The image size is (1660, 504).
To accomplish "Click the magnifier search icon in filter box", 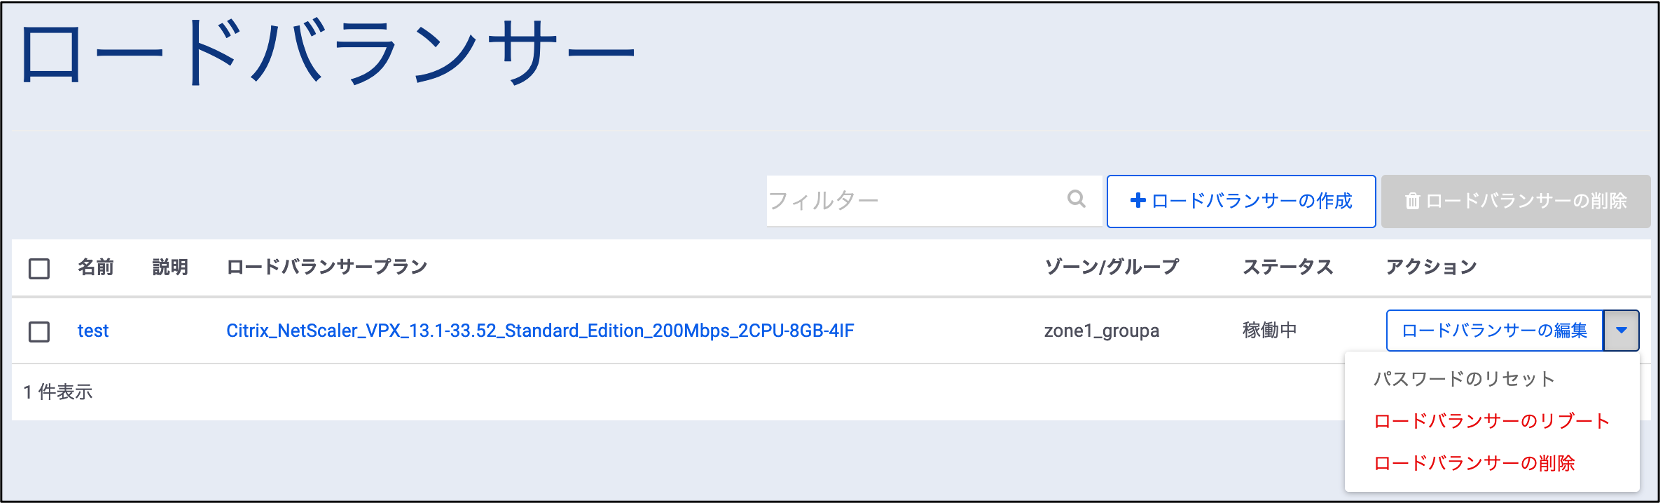I will coord(1076,199).
